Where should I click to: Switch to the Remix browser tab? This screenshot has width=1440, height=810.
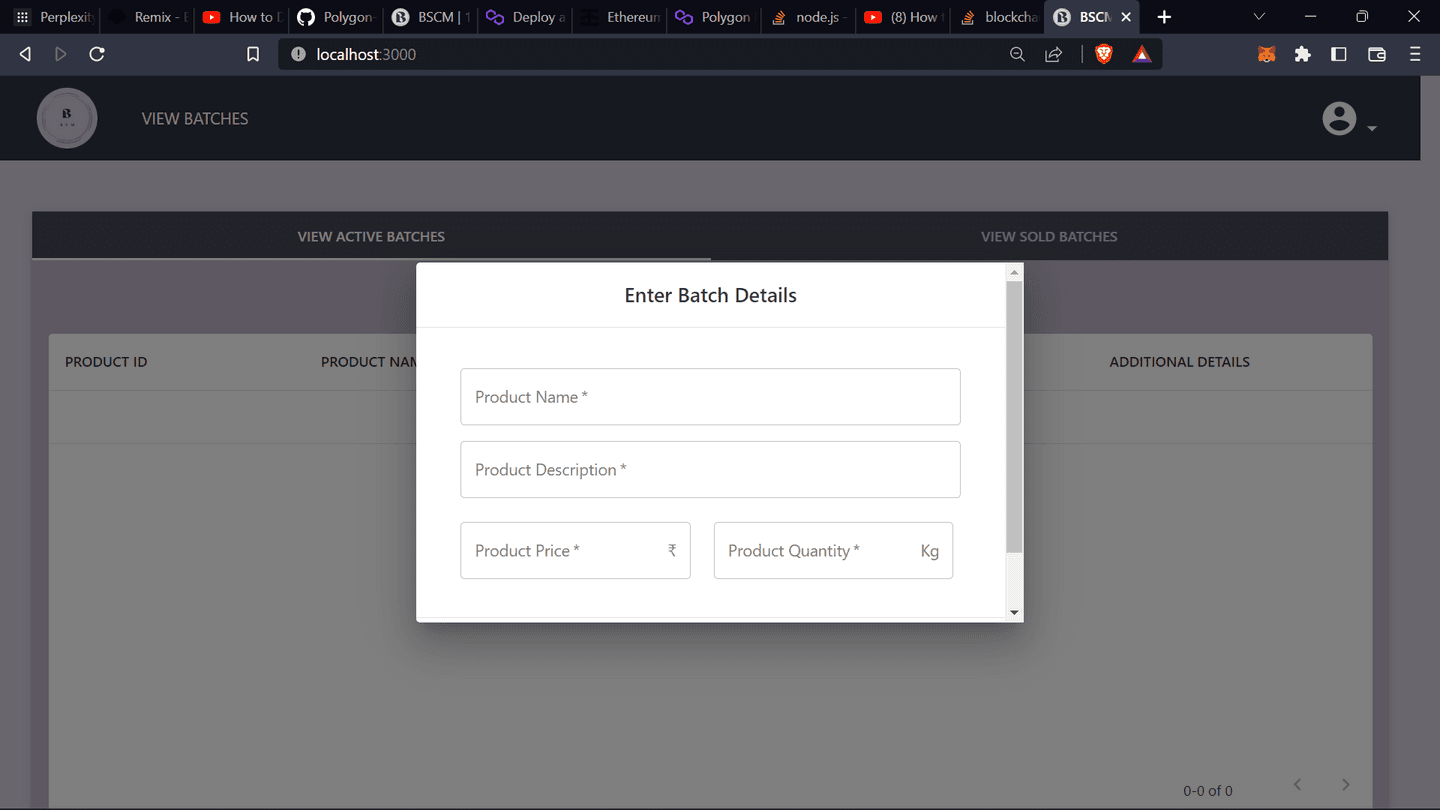pos(148,17)
